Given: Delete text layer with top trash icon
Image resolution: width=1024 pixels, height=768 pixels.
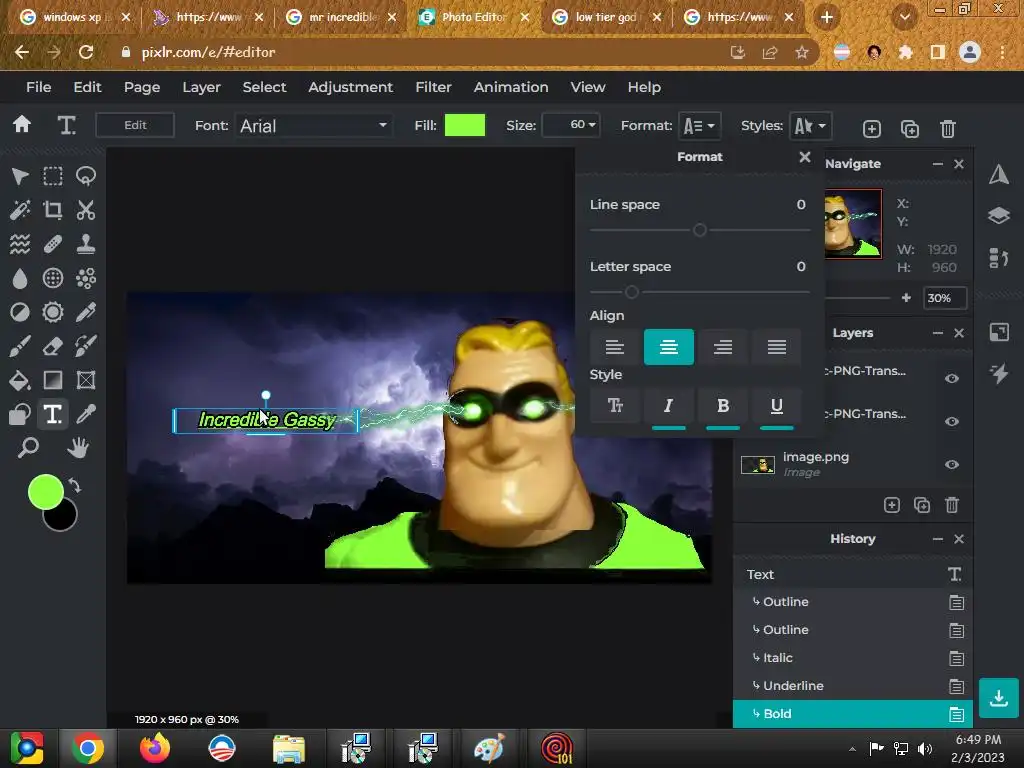Looking at the screenshot, I should [948, 129].
